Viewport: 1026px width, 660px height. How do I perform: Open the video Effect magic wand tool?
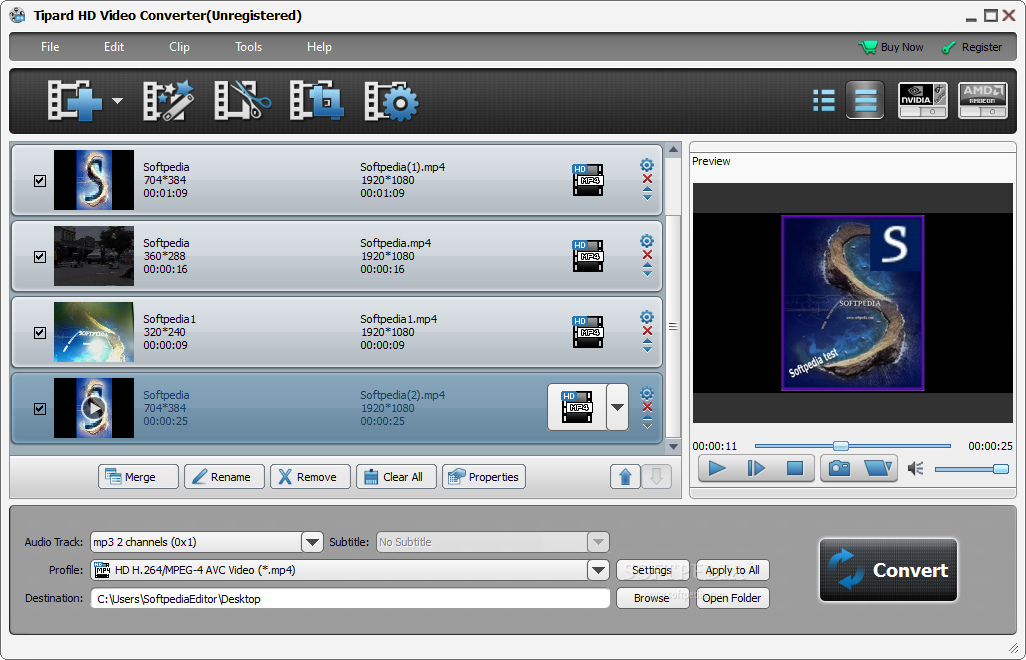168,101
